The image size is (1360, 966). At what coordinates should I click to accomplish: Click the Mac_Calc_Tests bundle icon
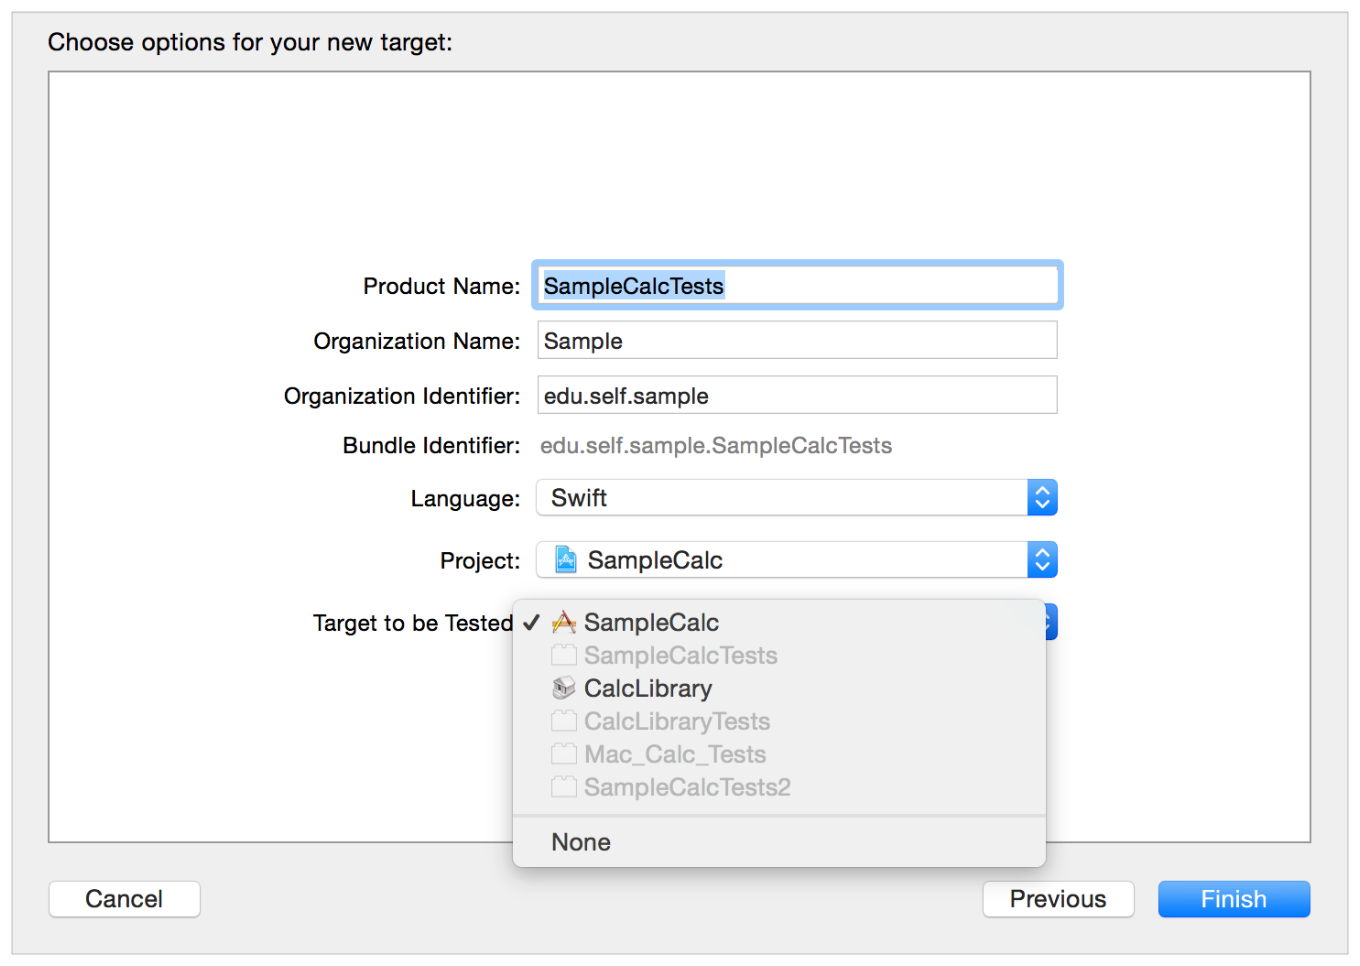(564, 754)
